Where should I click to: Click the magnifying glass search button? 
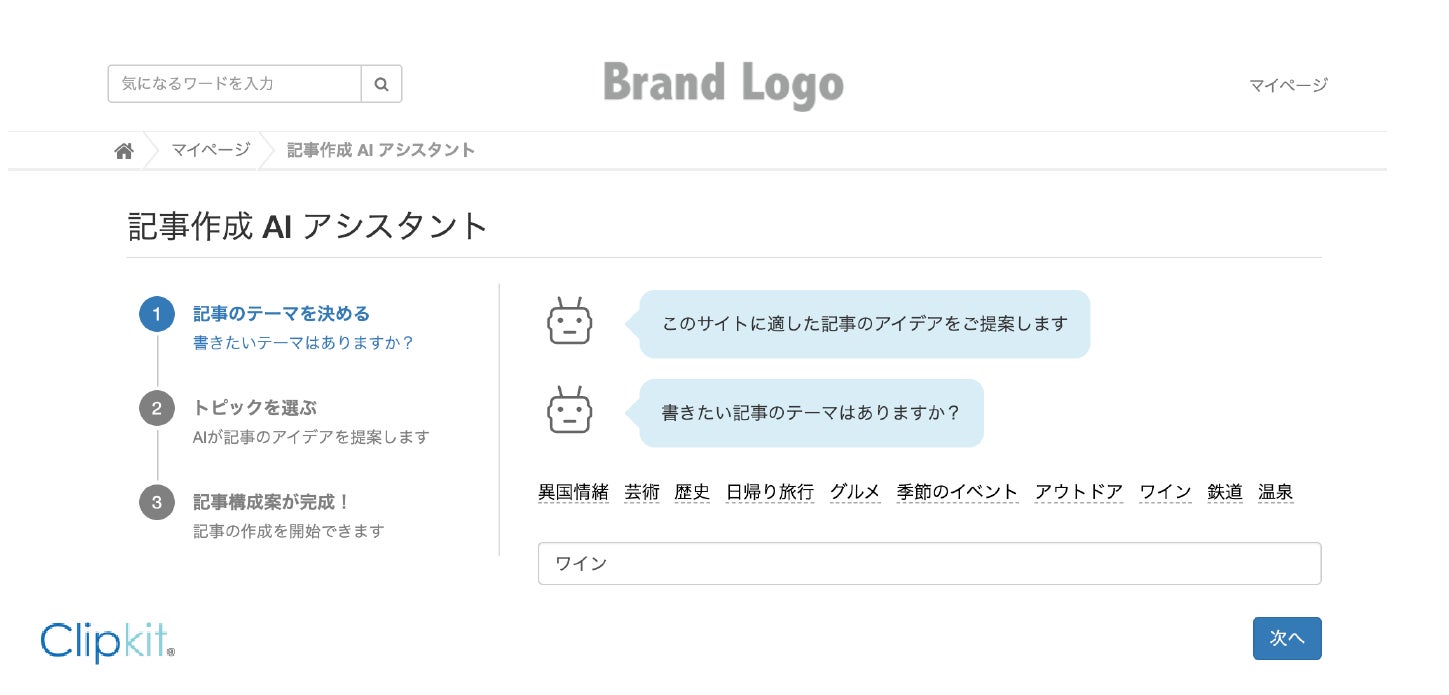pos(381,84)
